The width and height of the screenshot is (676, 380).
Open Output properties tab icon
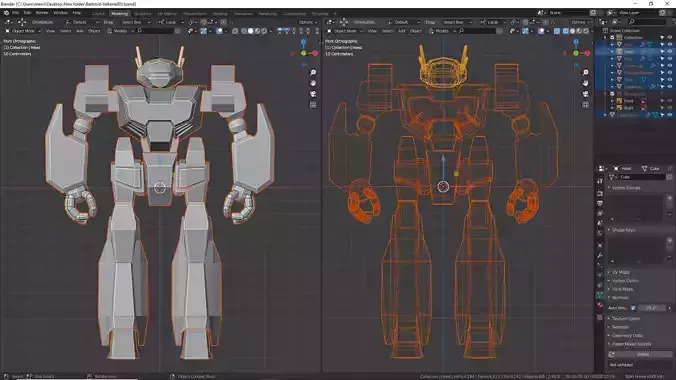point(600,203)
